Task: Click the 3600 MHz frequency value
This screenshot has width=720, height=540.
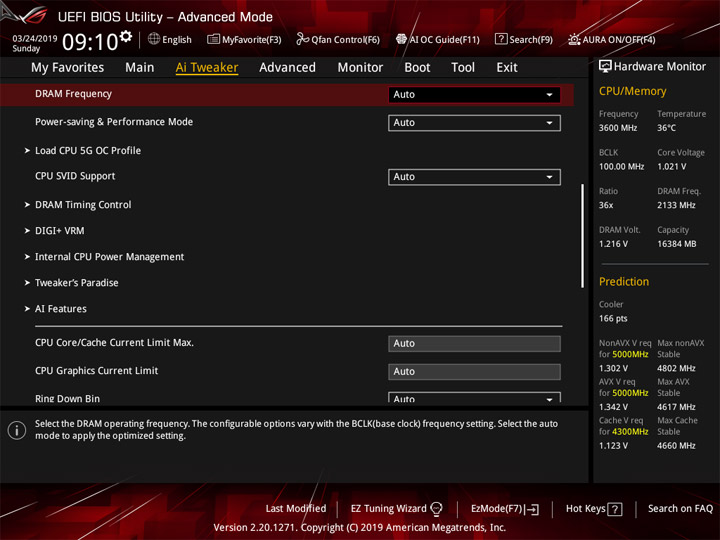Action: click(x=618, y=128)
